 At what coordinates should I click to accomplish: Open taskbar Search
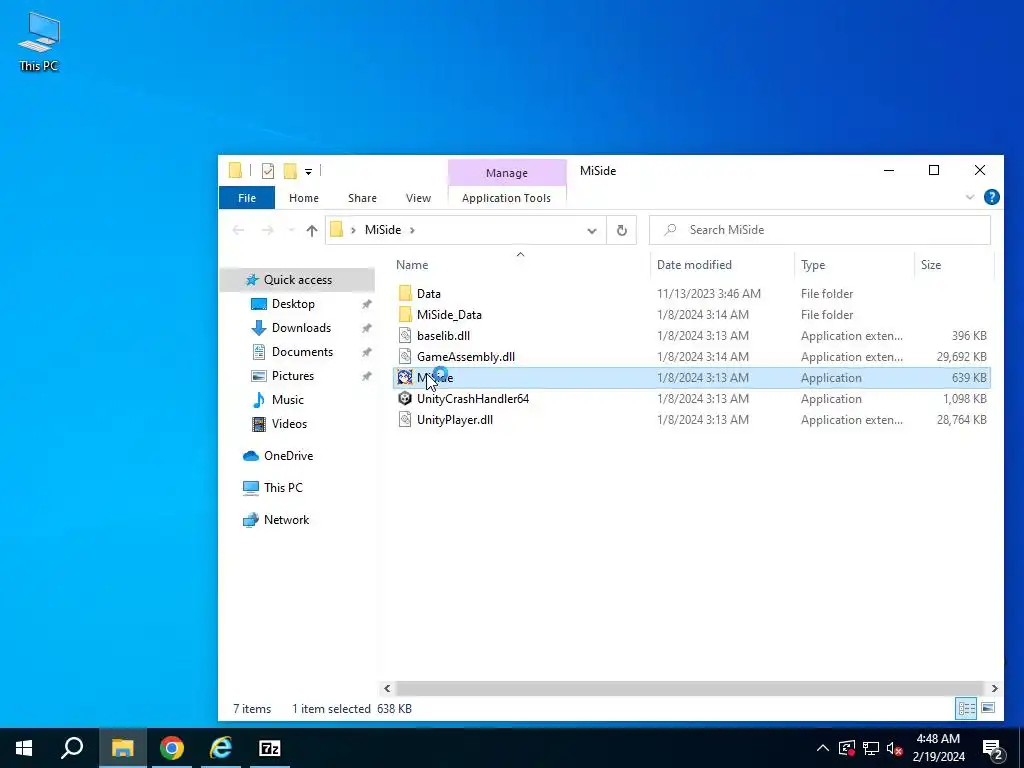click(x=72, y=748)
